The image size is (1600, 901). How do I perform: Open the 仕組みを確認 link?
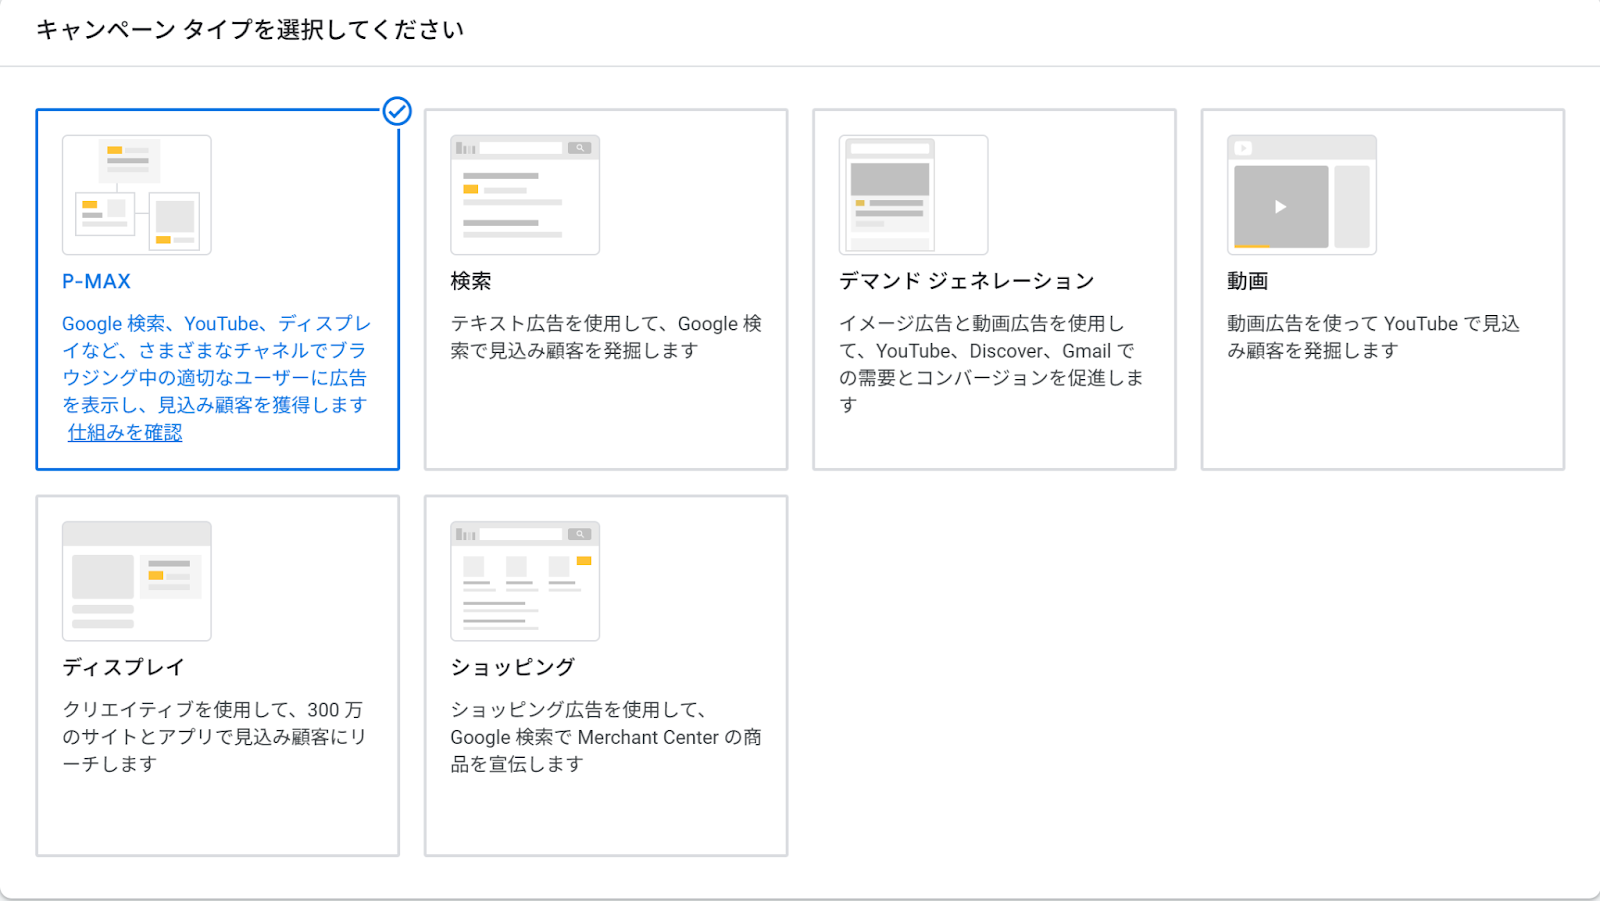(x=125, y=432)
